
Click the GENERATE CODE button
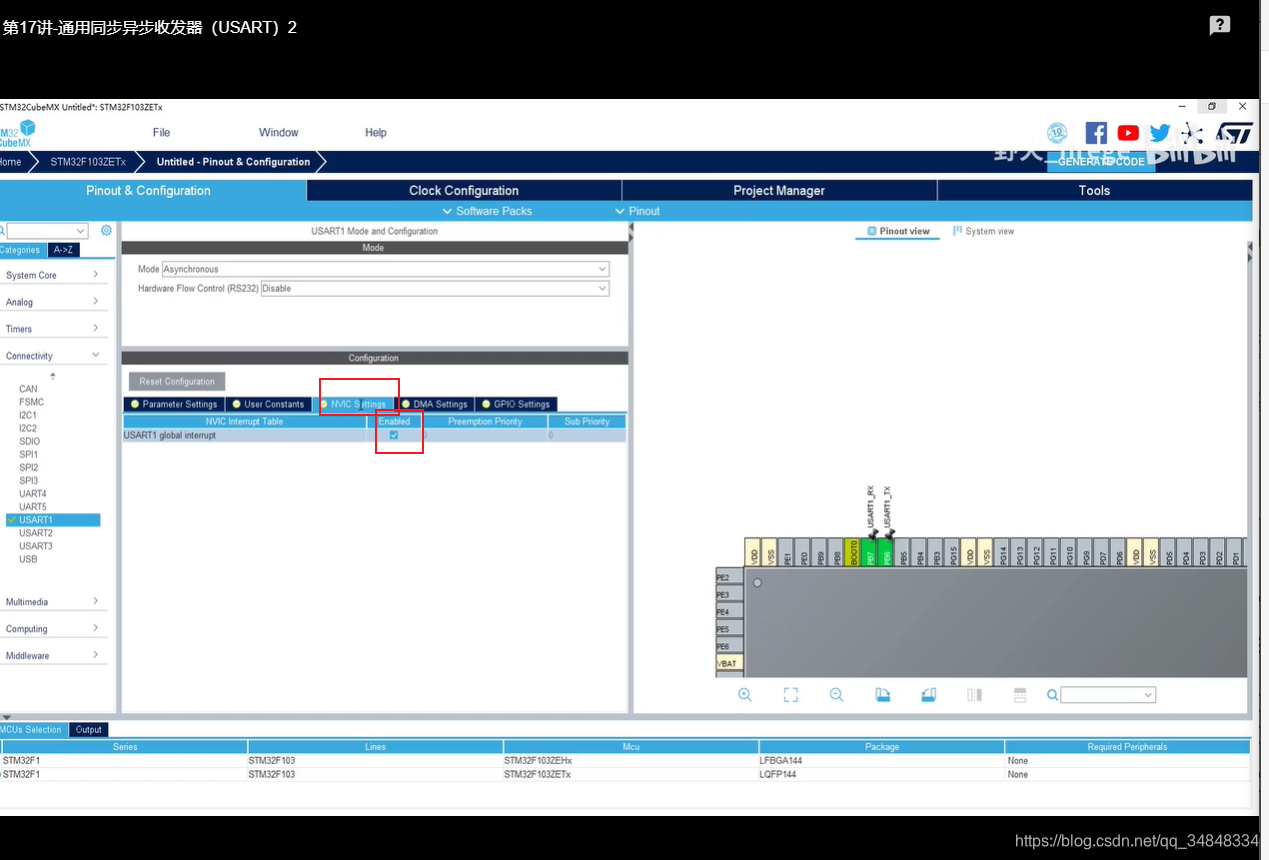tap(1101, 162)
